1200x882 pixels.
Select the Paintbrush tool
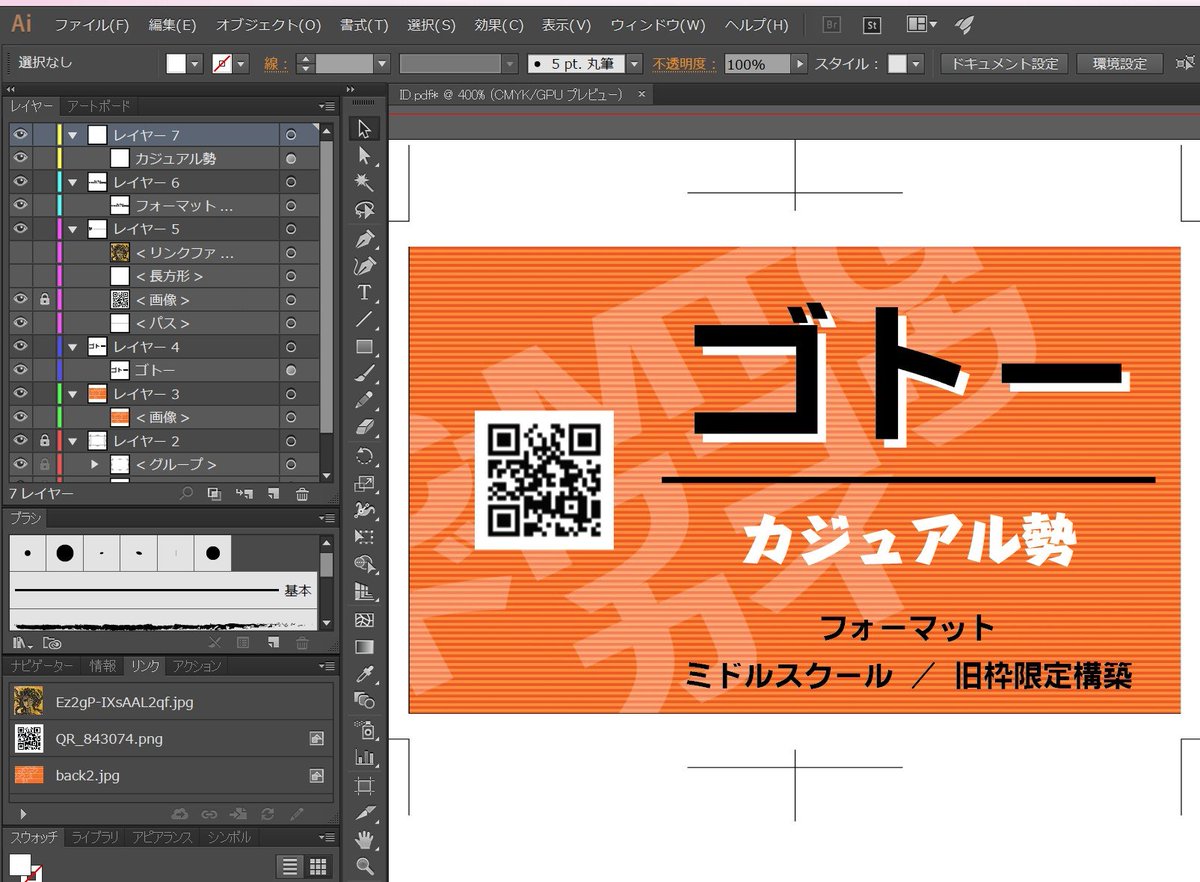364,374
